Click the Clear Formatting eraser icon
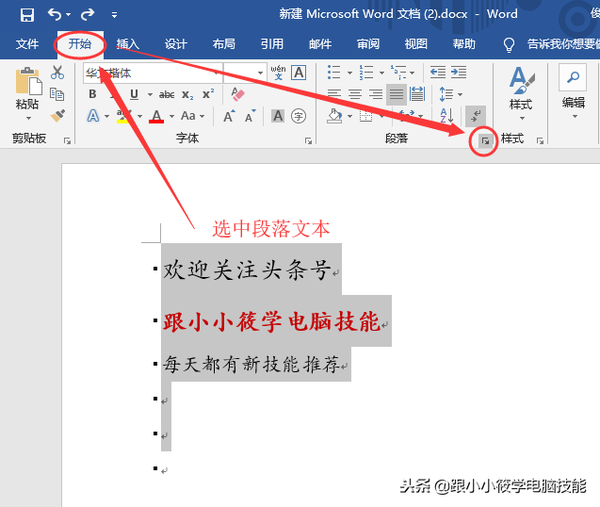The height and width of the screenshot is (507, 600). (238, 94)
